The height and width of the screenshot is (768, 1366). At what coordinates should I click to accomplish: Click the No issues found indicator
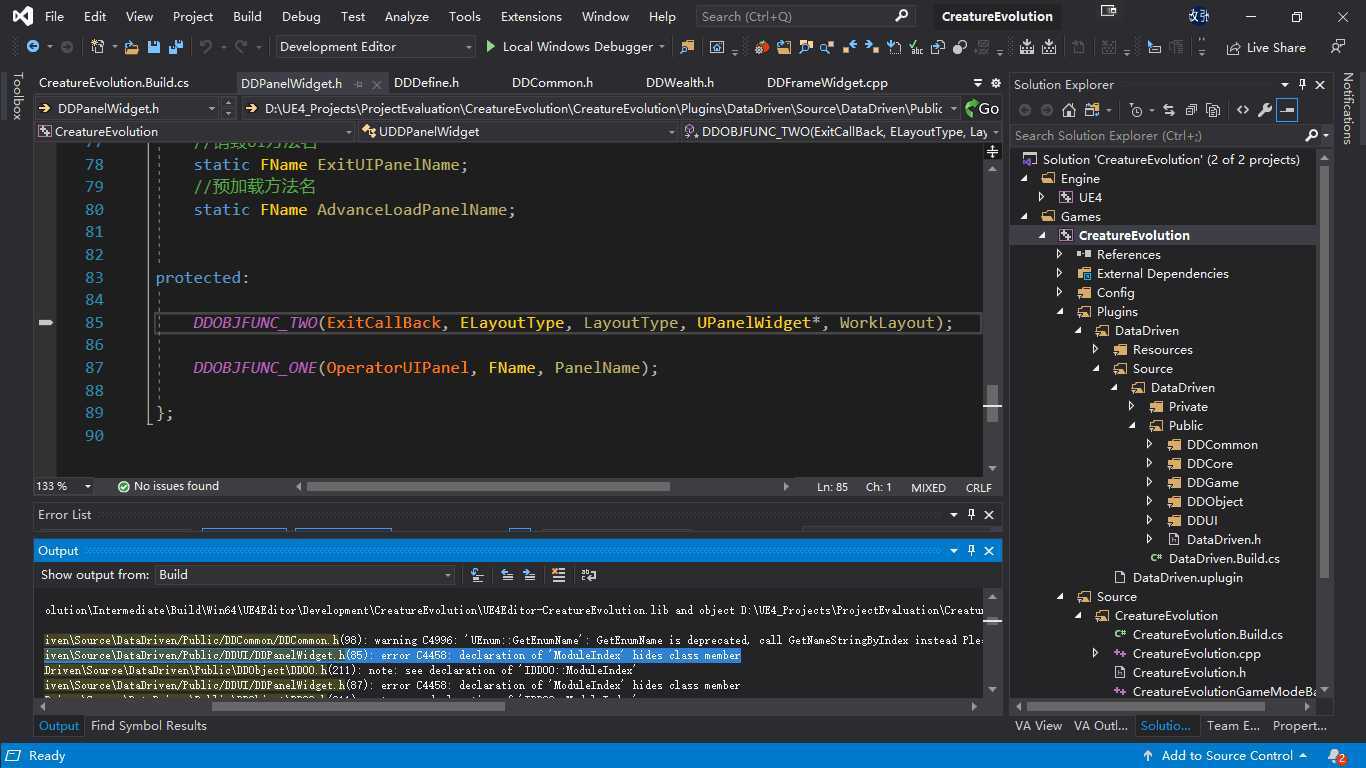[168, 487]
